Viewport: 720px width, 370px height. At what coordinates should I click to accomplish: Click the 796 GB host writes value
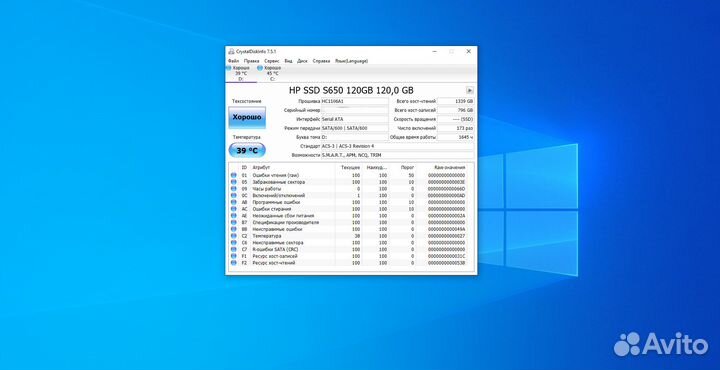[x=456, y=110]
